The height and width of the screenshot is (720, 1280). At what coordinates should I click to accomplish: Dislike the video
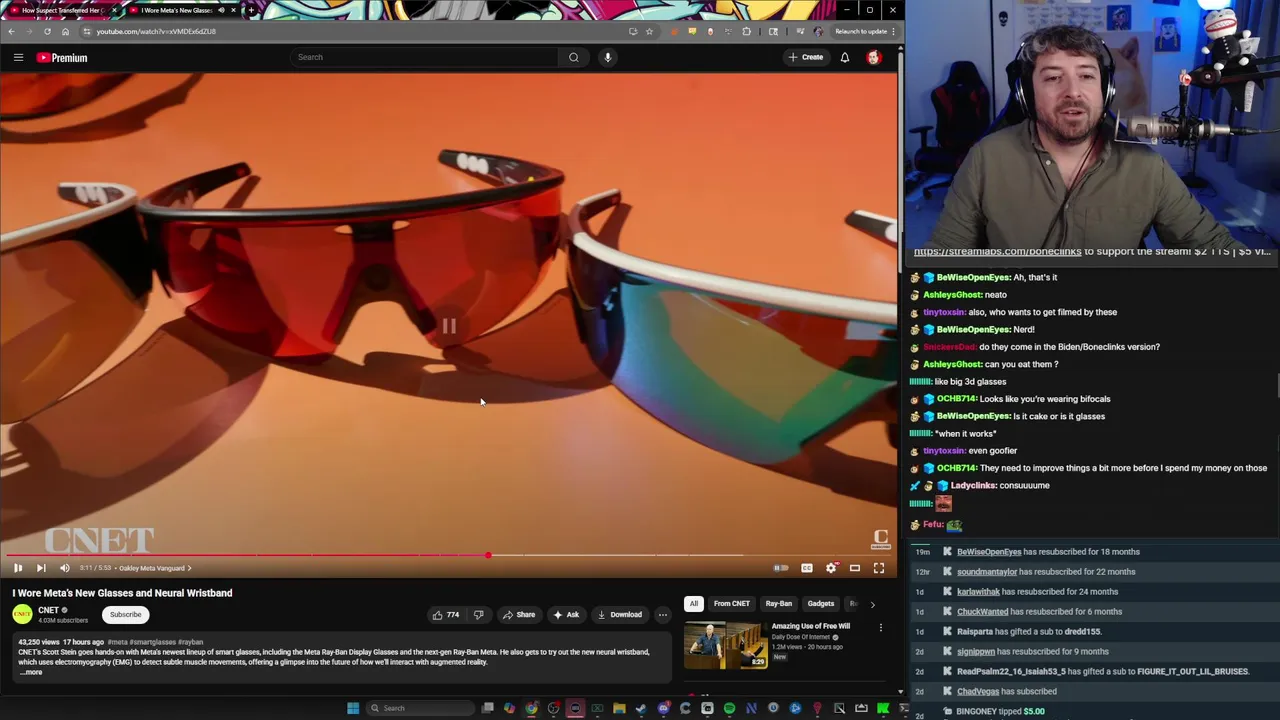click(478, 615)
